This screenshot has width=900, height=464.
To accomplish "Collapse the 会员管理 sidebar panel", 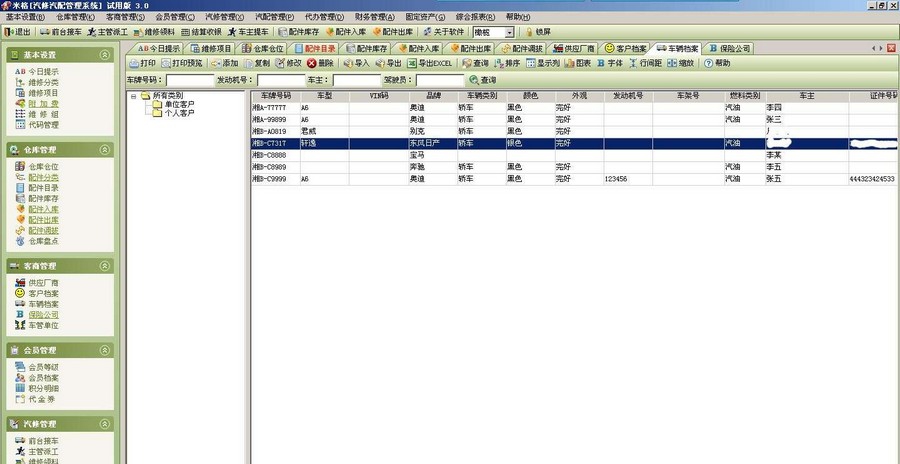I will point(104,350).
